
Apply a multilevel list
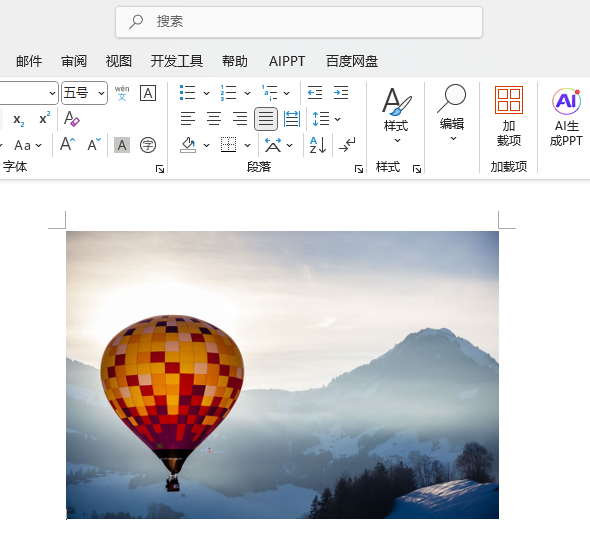[x=269, y=93]
